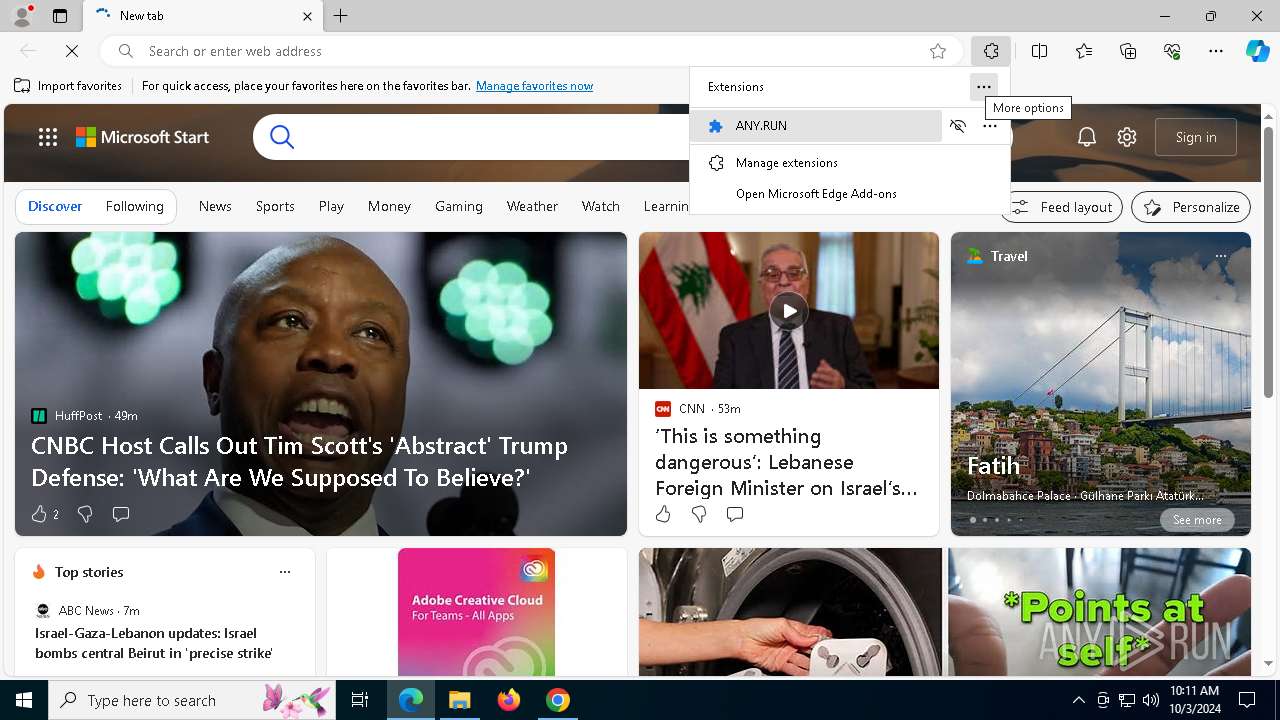Open comments on CNN Lebanese story
Screen dimensions: 1280x720
735,514
